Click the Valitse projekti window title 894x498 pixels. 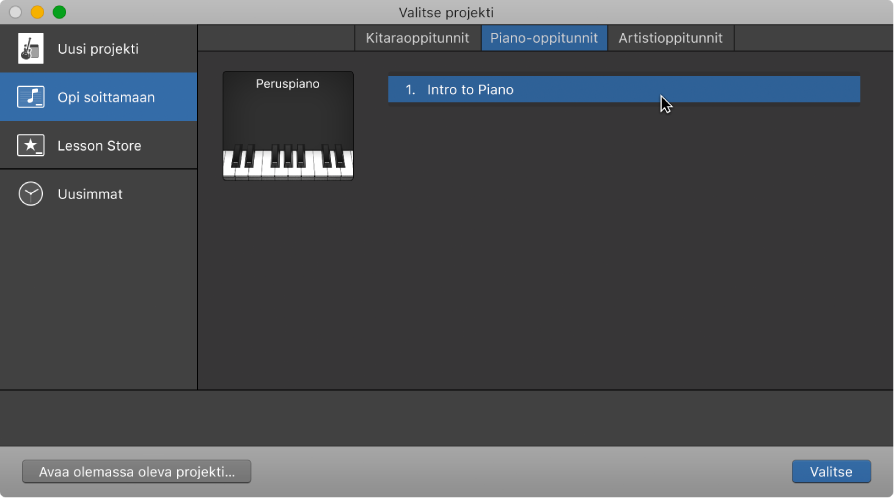[x=446, y=12]
